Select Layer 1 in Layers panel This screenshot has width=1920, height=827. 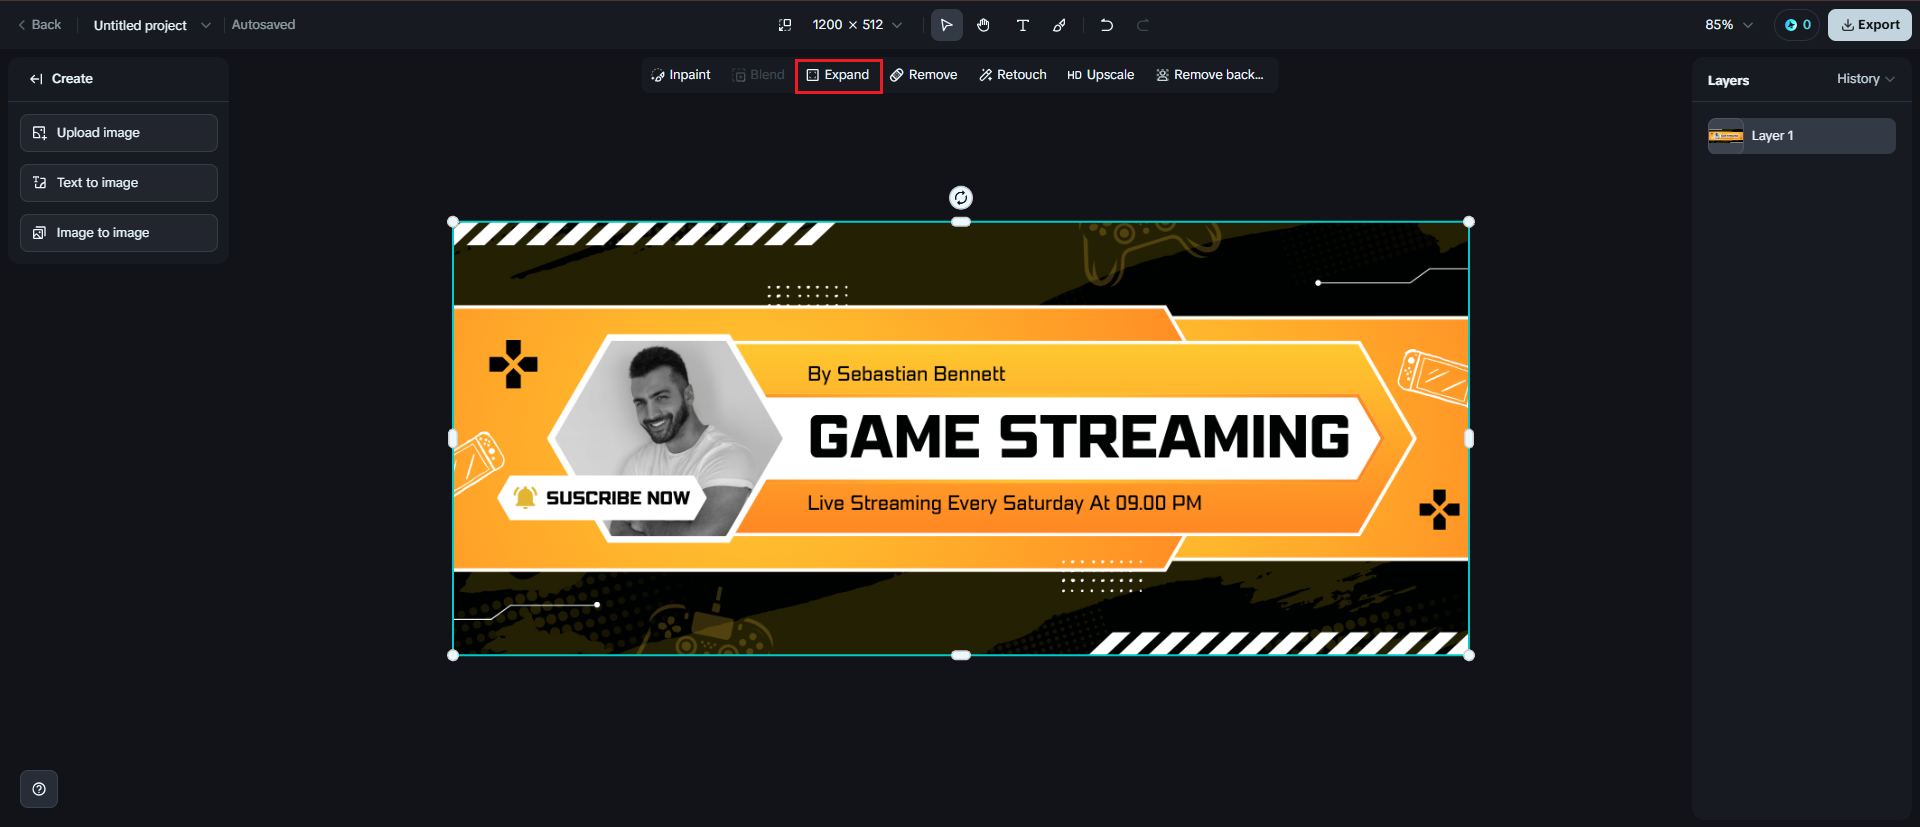pyautogui.click(x=1801, y=136)
